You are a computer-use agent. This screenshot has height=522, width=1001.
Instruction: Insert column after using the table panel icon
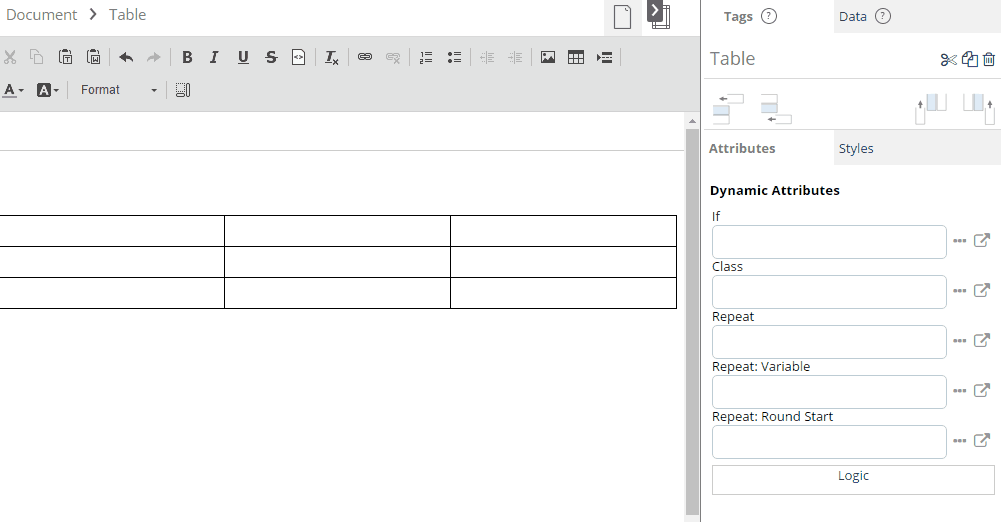(x=979, y=108)
